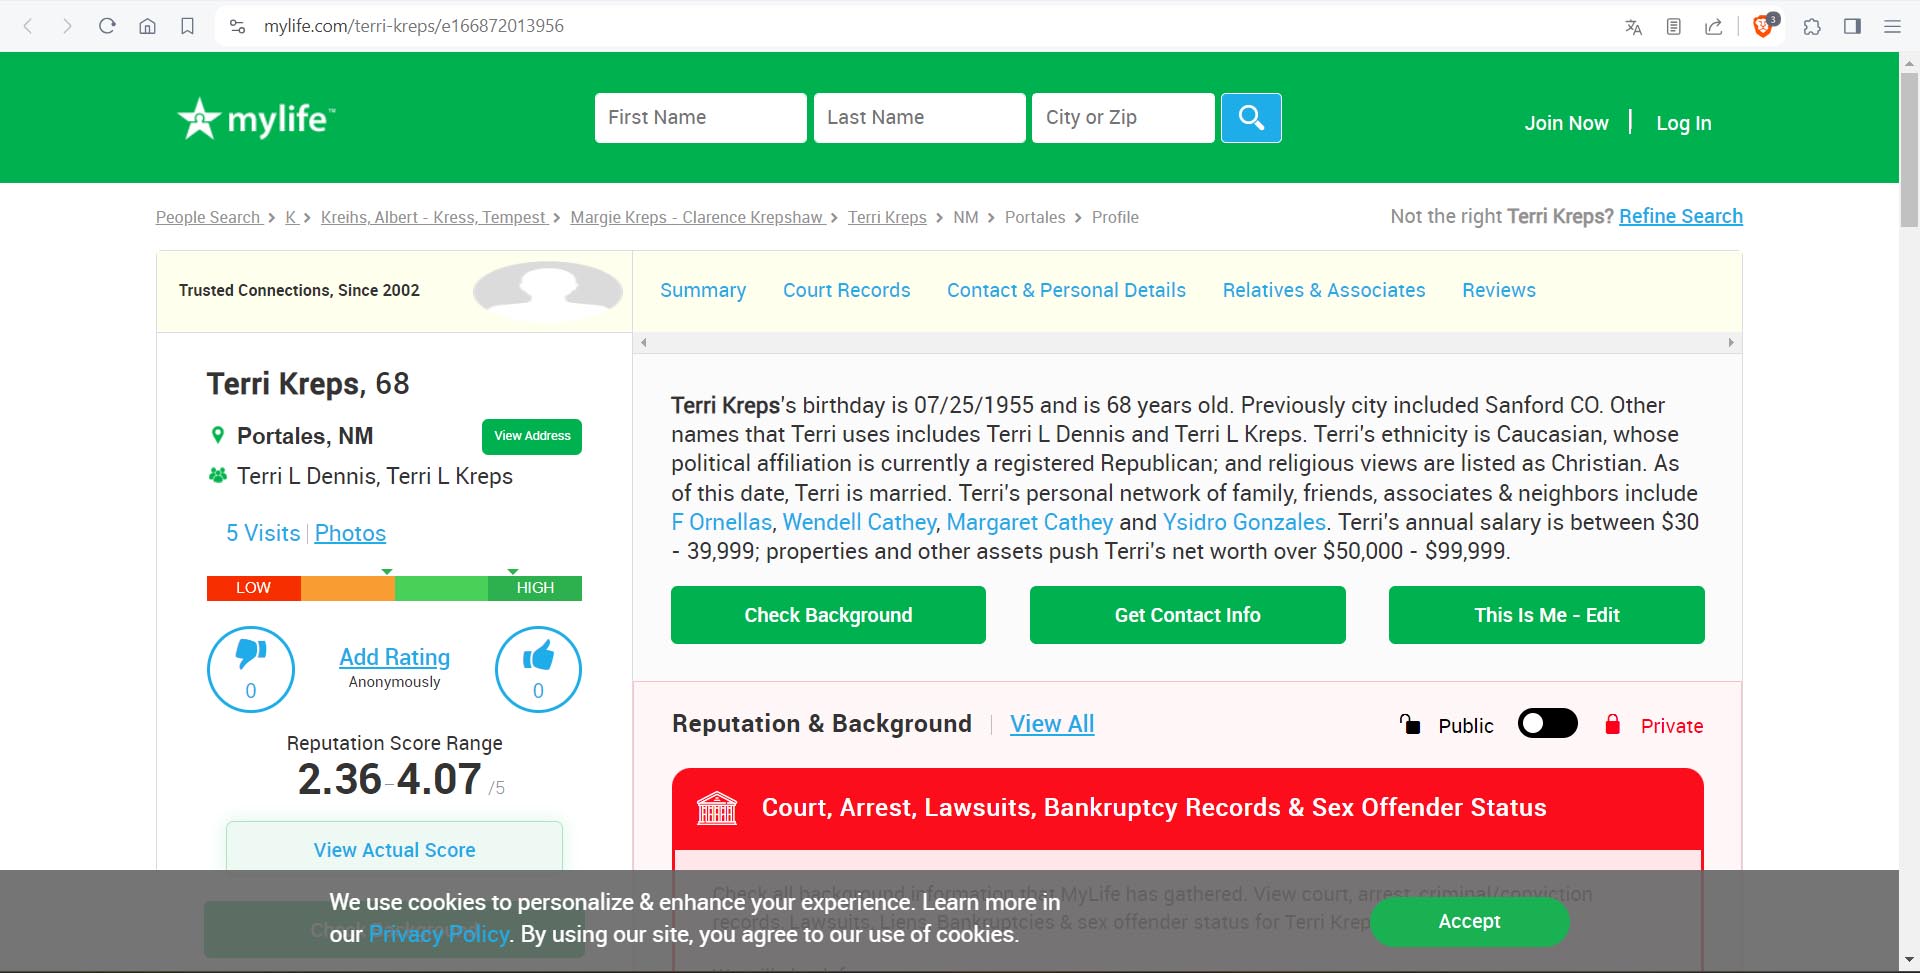Open Privacy Policy link in cookie banner
This screenshot has height=973, width=1920.
point(439,934)
